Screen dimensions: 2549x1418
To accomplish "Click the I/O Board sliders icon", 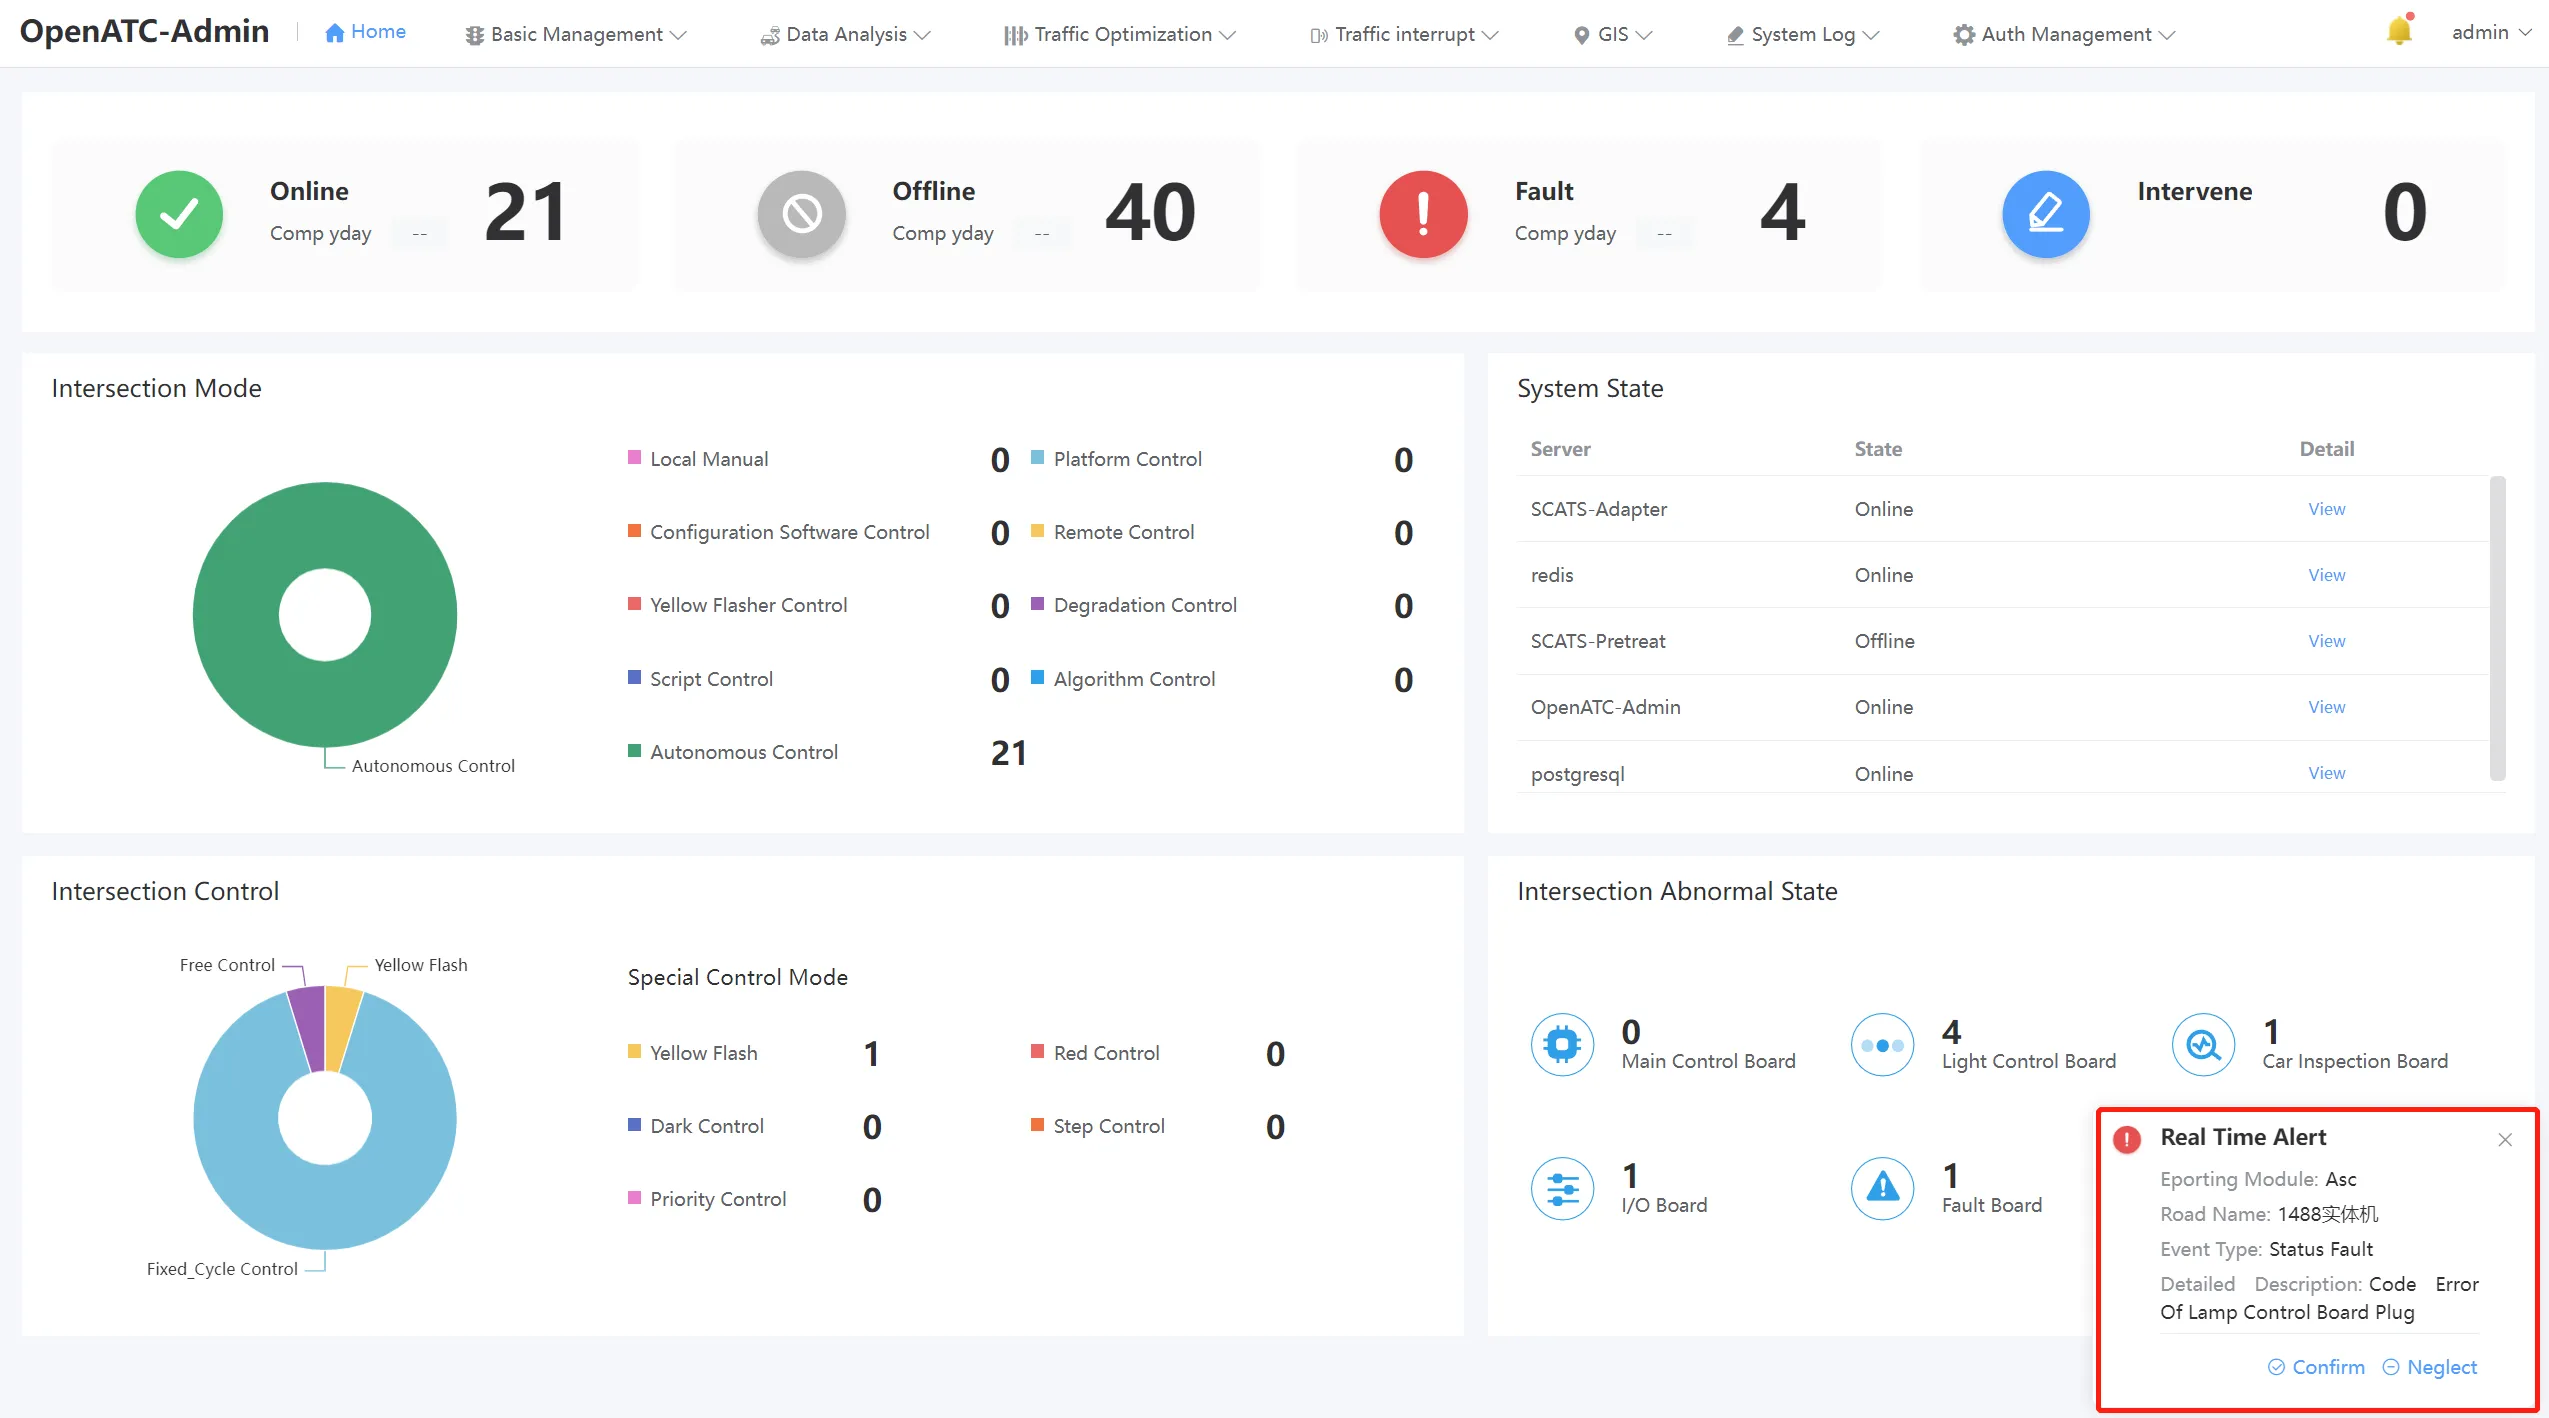I will (x=1562, y=1189).
